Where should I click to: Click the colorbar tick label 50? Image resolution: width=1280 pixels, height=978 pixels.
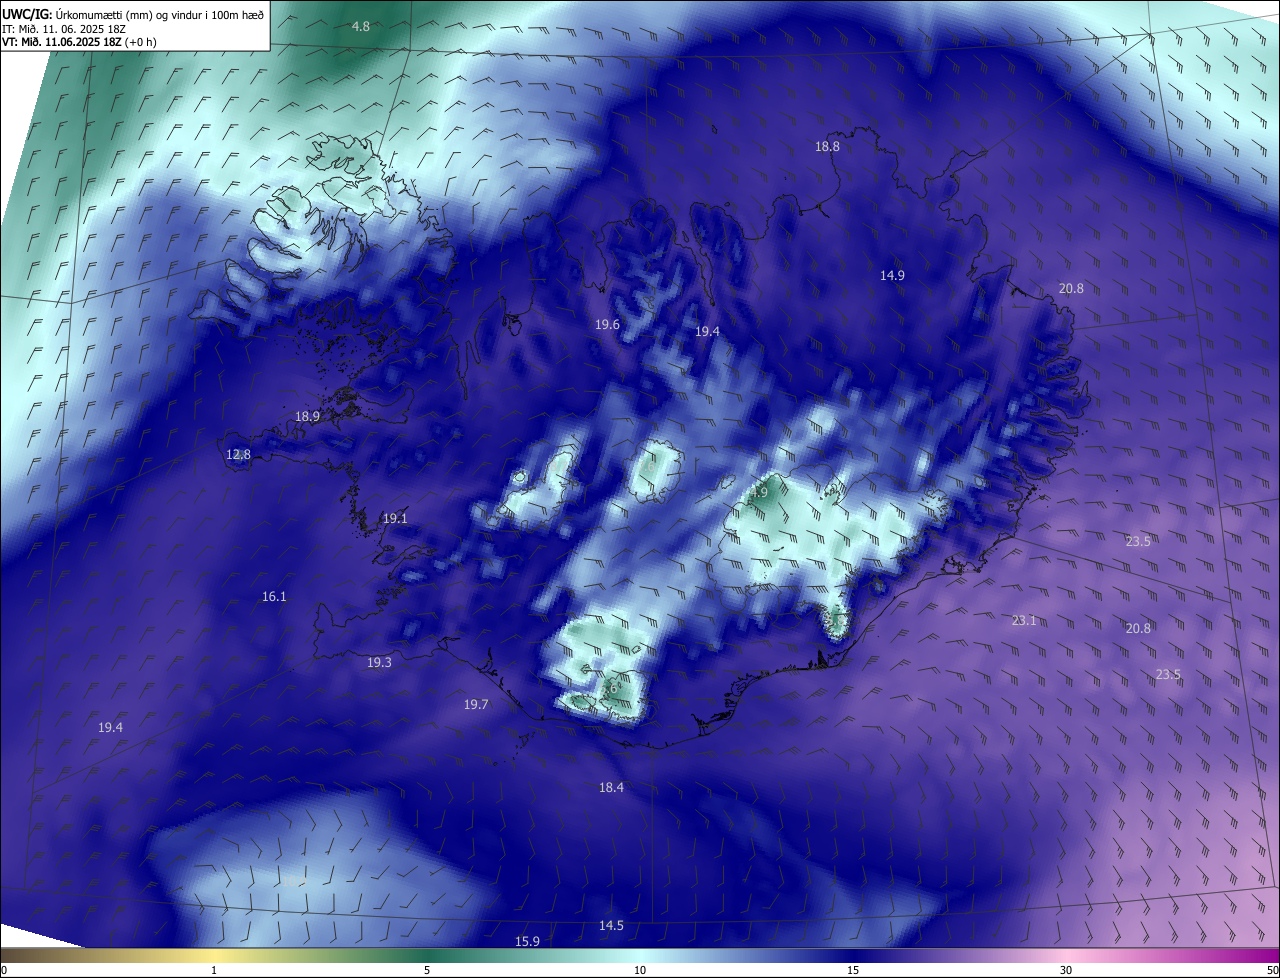pos(1272,971)
